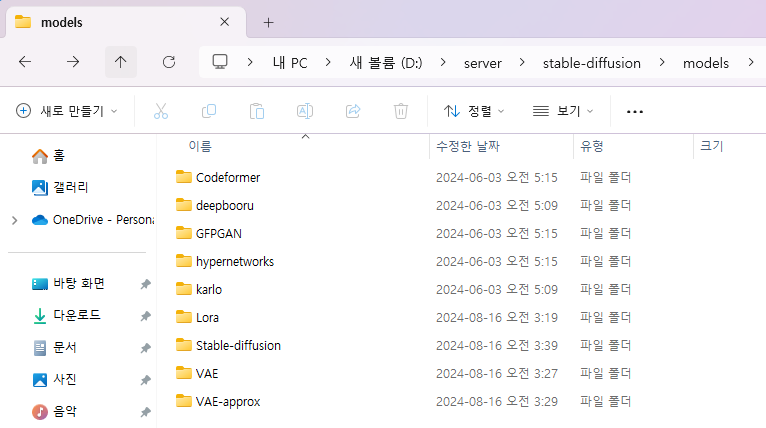Expand chevron after 새 볼륨 (D:)
Screen dimensions: 766x428
(x=443, y=63)
